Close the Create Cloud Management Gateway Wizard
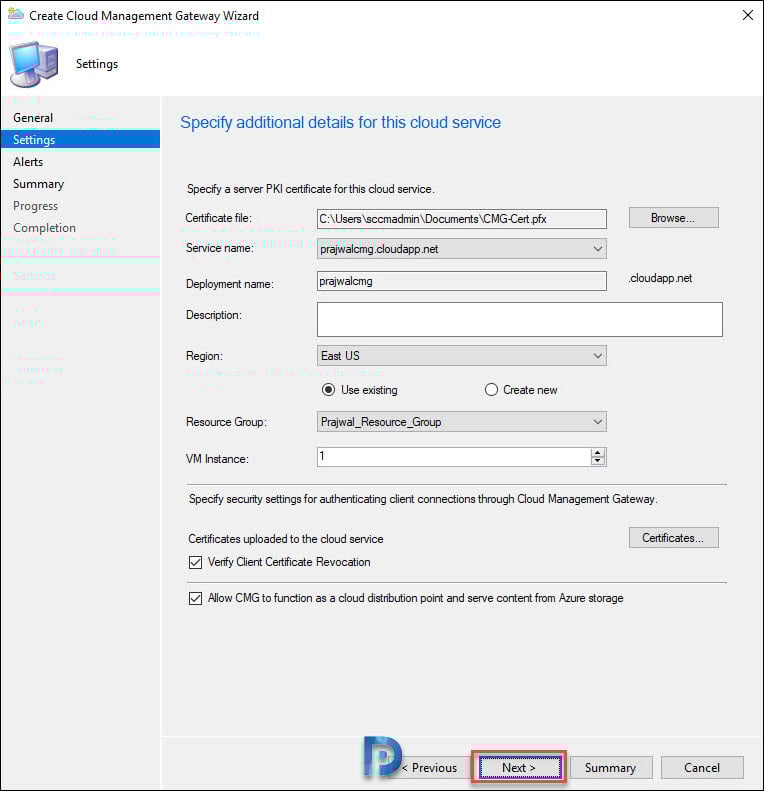764x791 pixels. click(747, 15)
